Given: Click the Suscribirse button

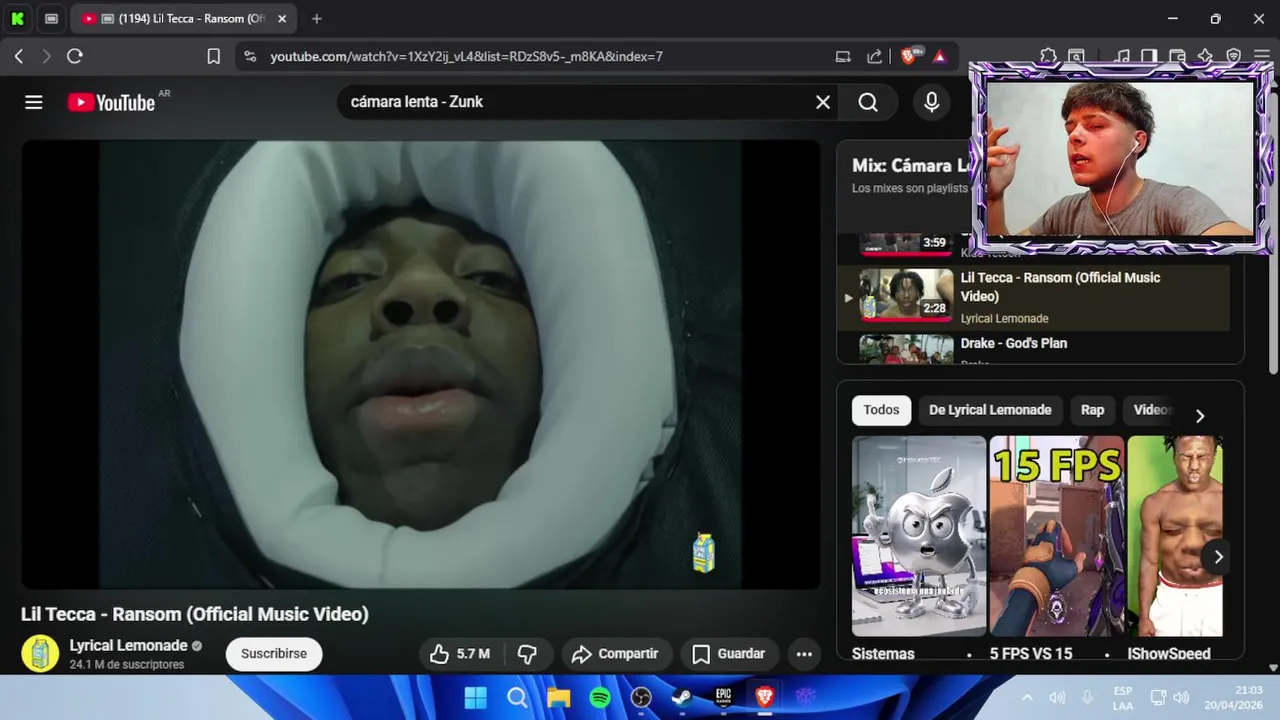Looking at the screenshot, I should point(274,654).
